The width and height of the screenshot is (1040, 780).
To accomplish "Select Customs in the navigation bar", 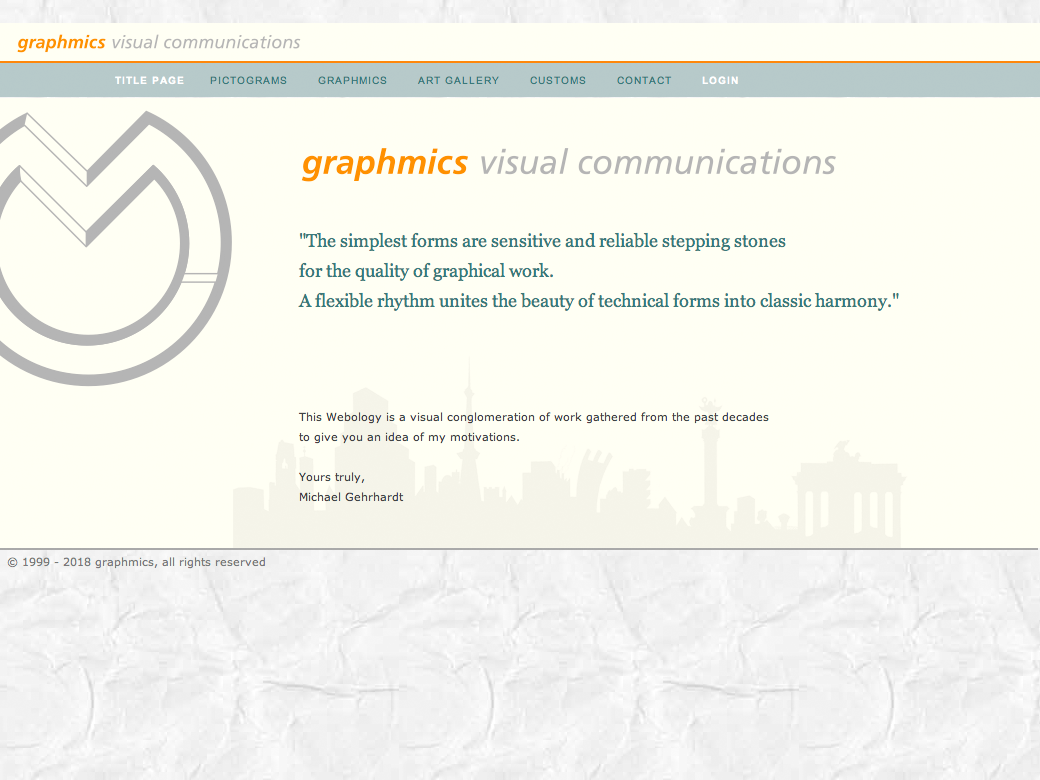I will click(x=558, y=80).
